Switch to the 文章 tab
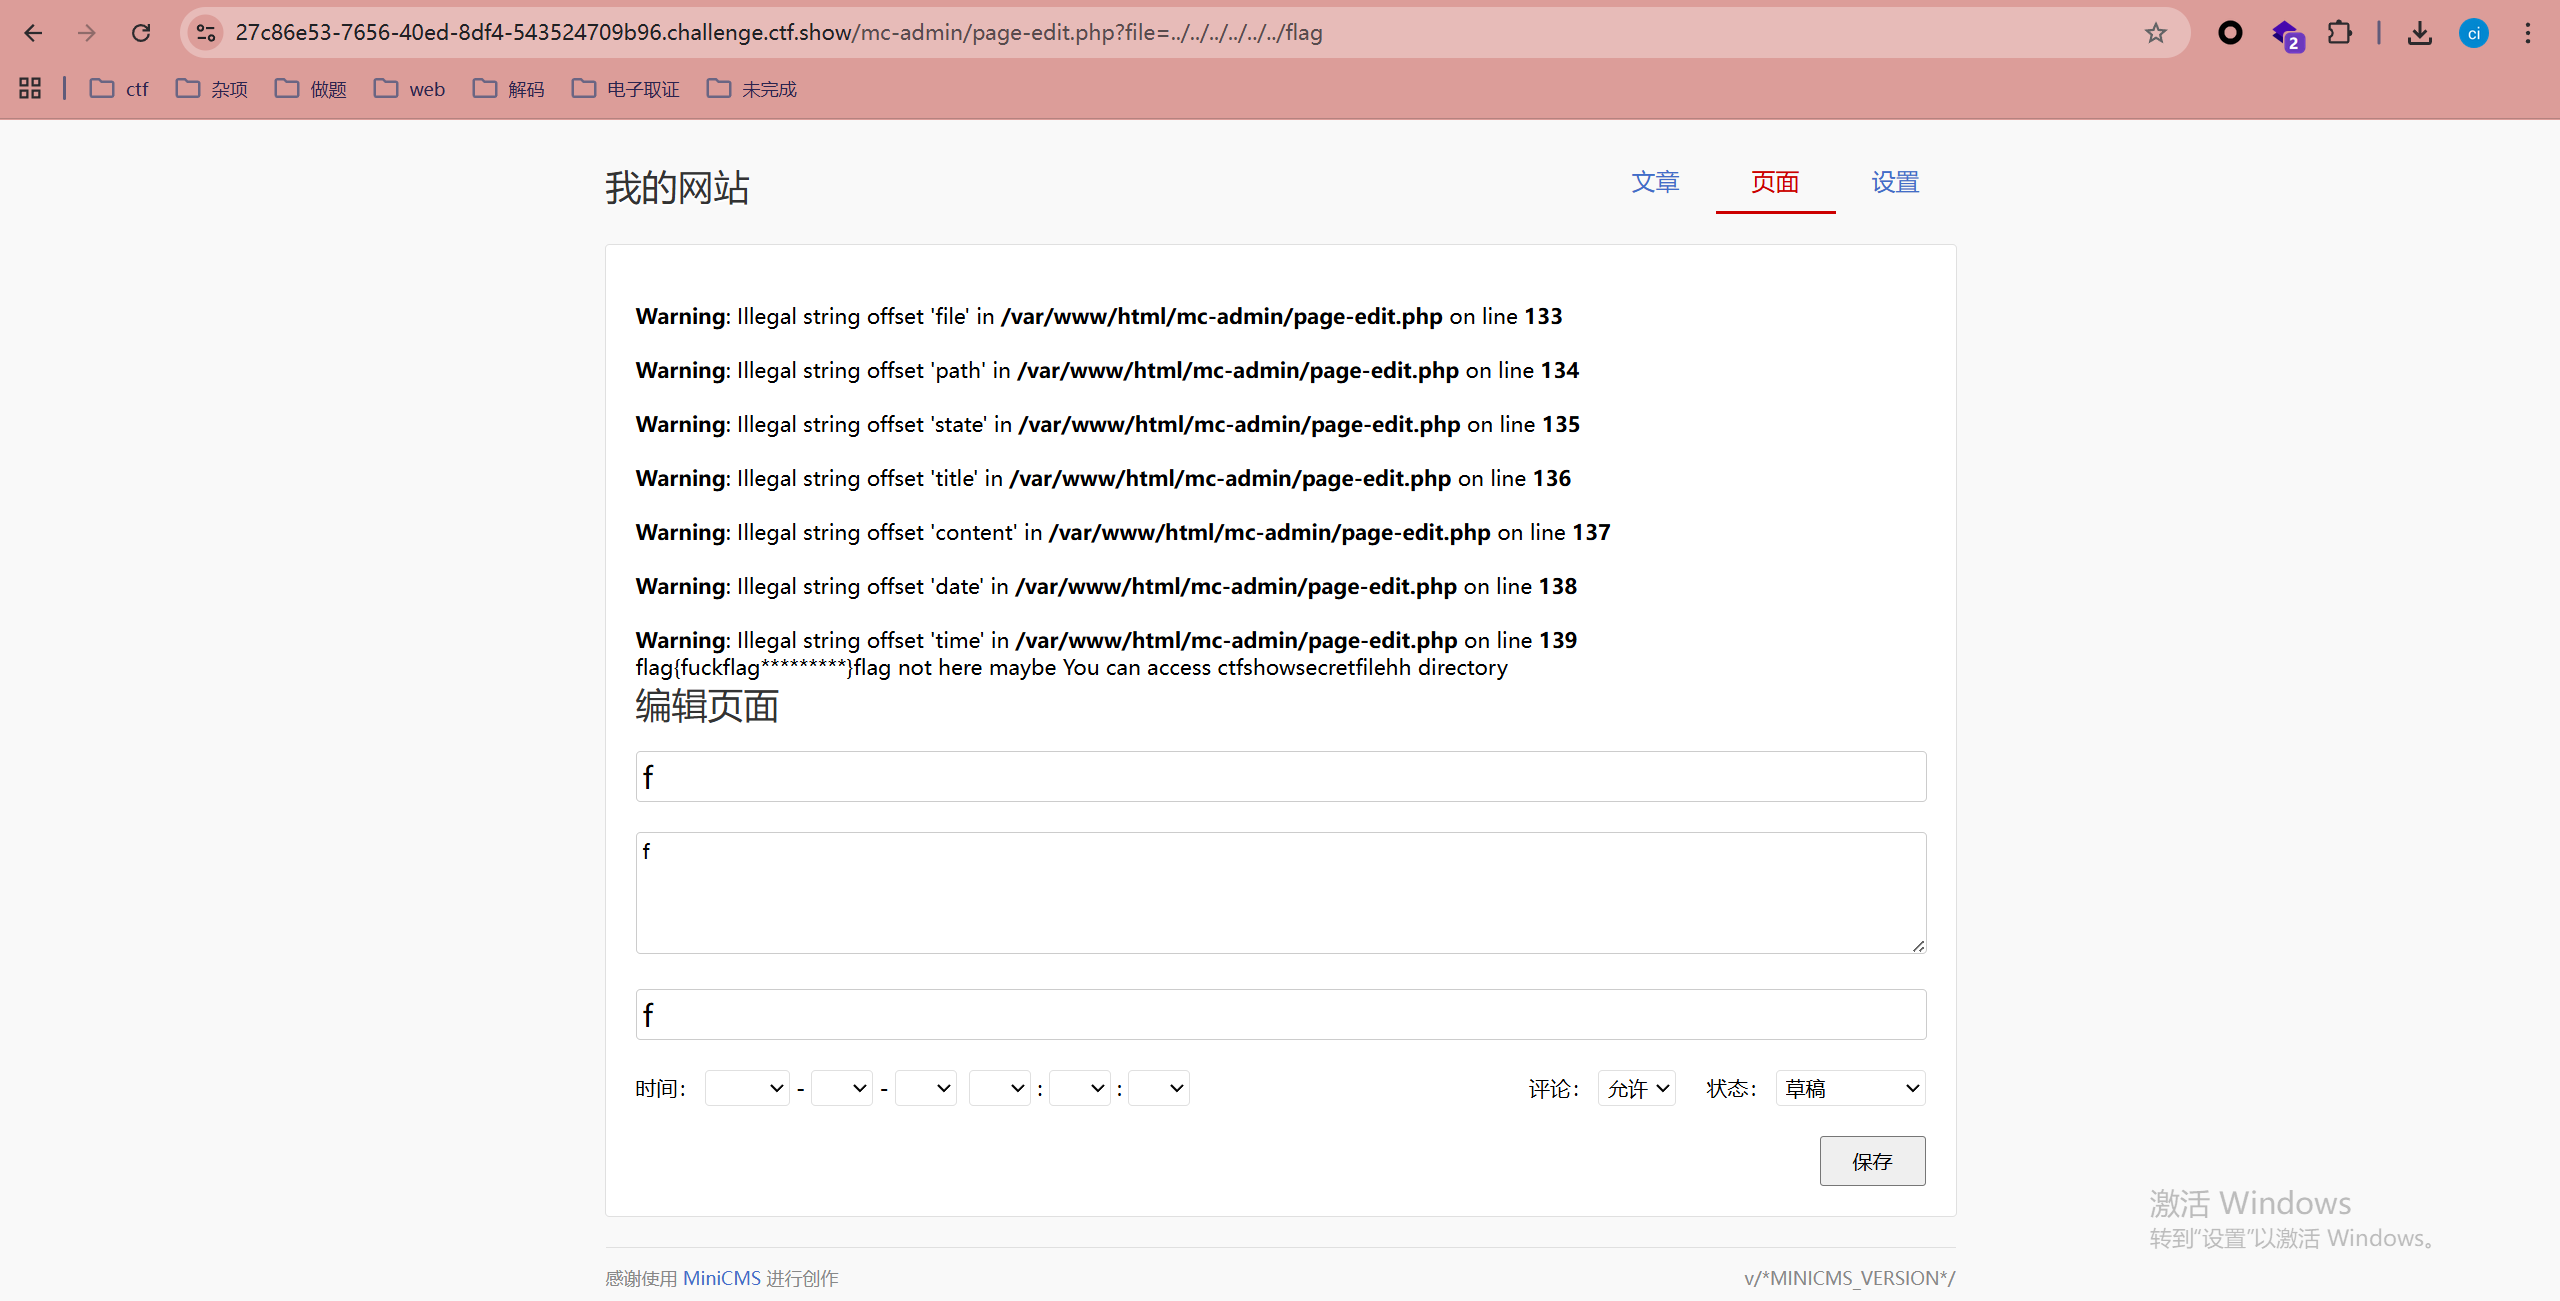 (1655, 182)
